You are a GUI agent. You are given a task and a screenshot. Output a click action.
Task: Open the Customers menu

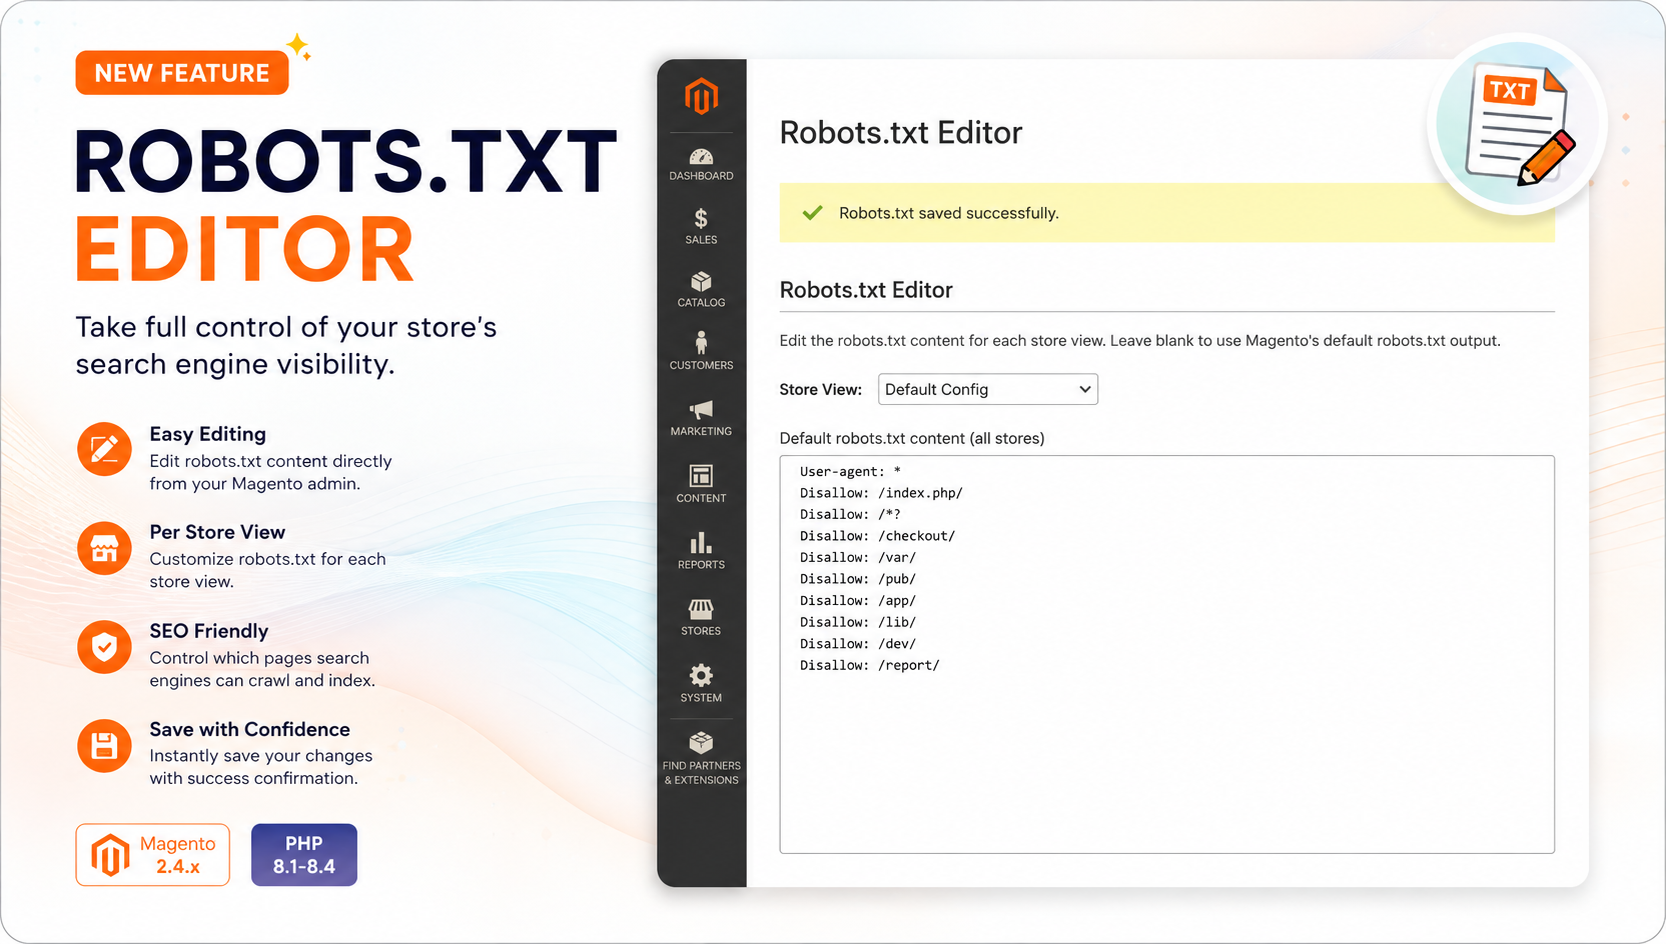[x=701, y=351]
